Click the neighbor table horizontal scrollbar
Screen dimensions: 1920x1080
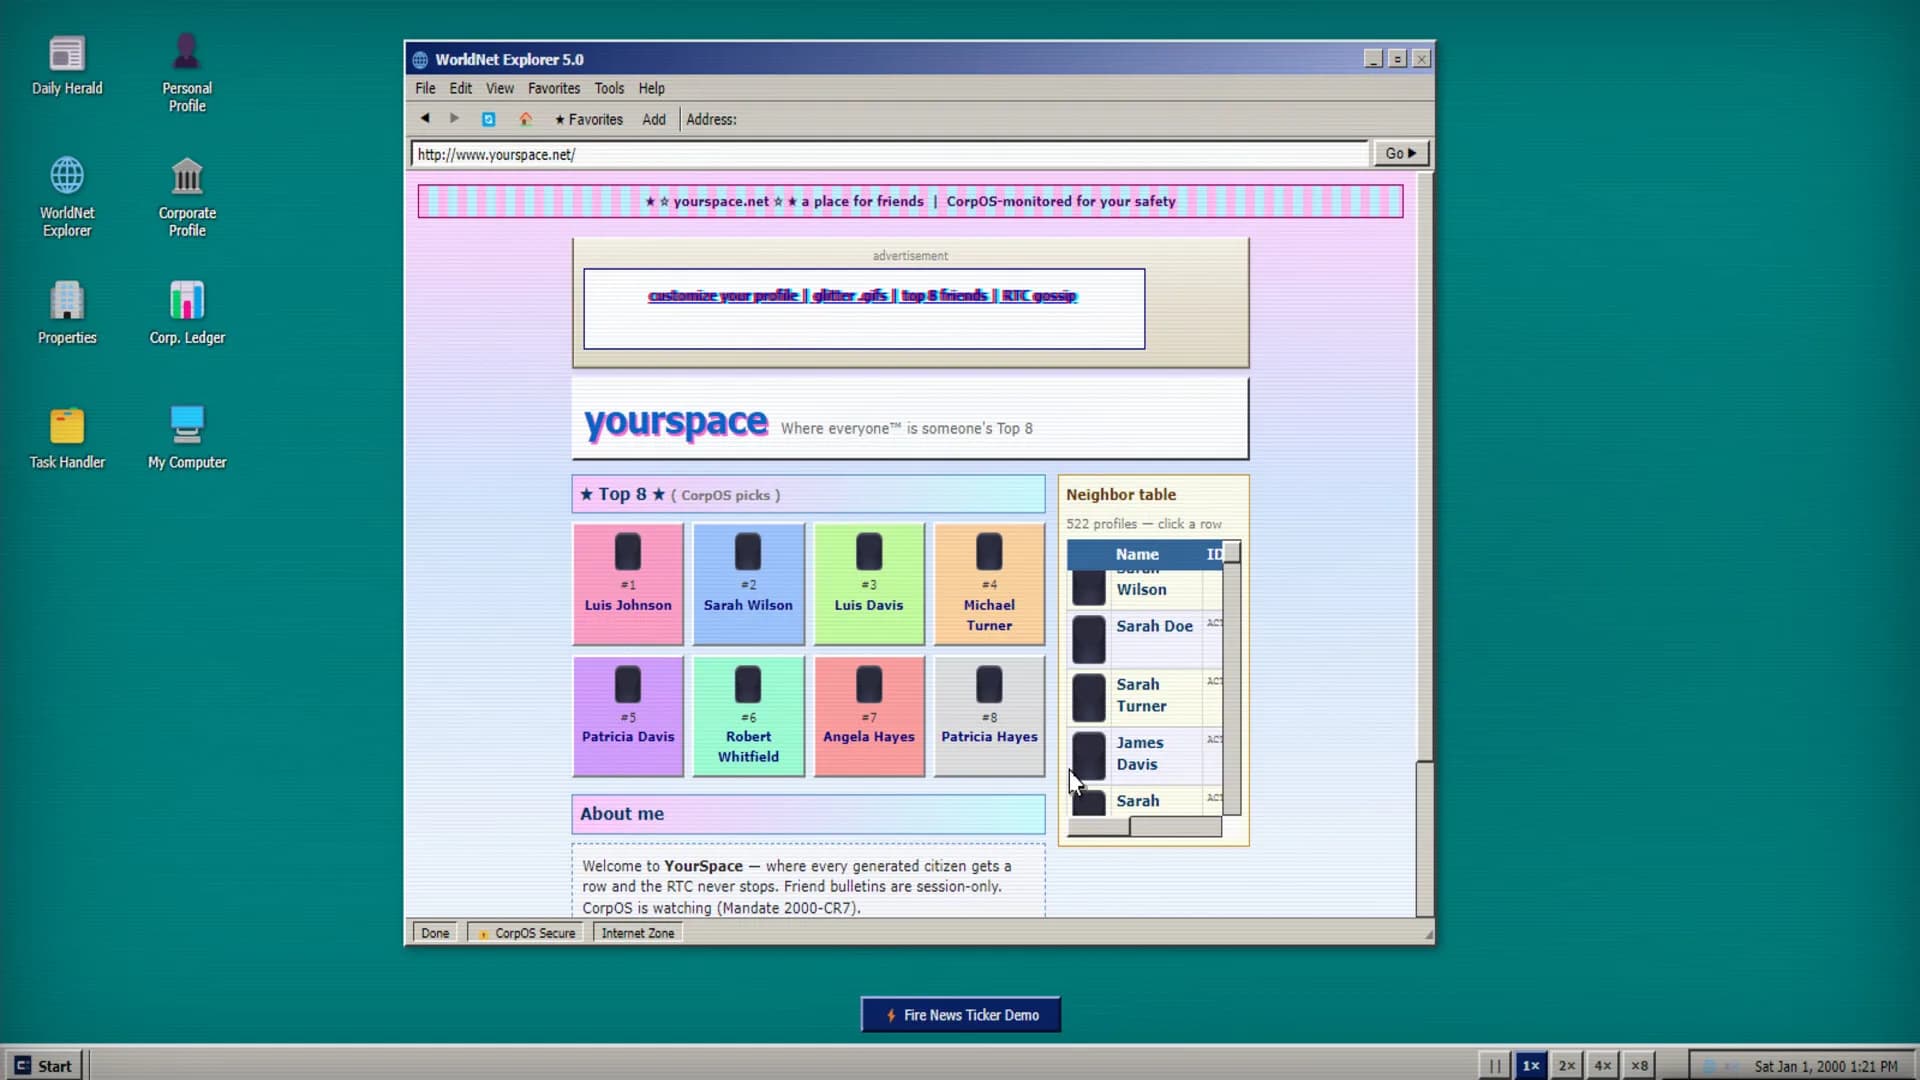pos(1144,827)
